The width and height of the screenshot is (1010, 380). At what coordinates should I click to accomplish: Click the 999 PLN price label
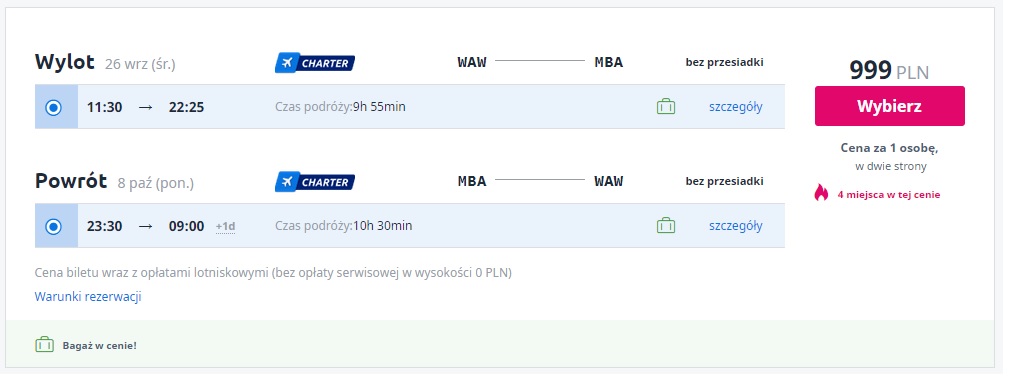(x=890, y=70)
